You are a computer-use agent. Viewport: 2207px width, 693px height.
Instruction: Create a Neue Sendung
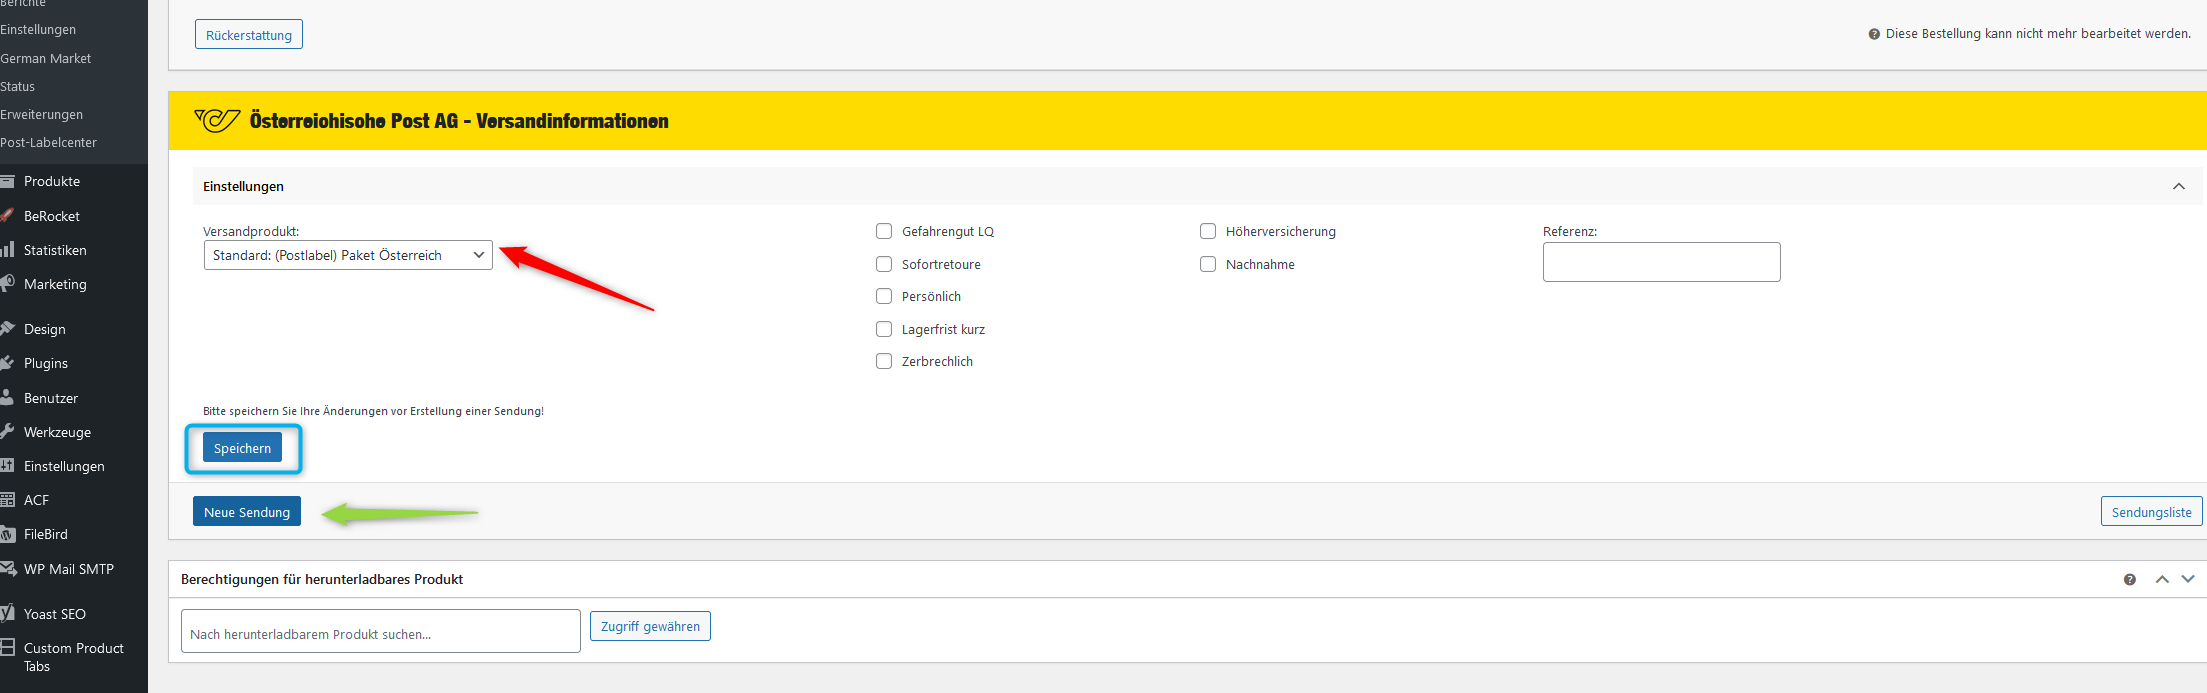[247, 512]
